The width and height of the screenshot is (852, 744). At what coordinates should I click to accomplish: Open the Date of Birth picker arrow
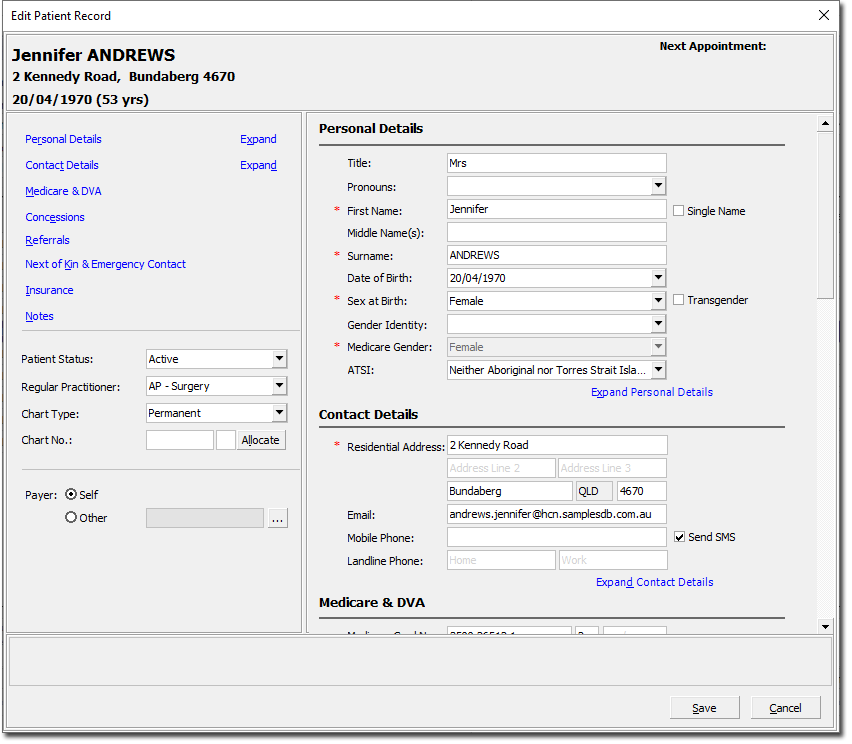click(x=658, y=278)
